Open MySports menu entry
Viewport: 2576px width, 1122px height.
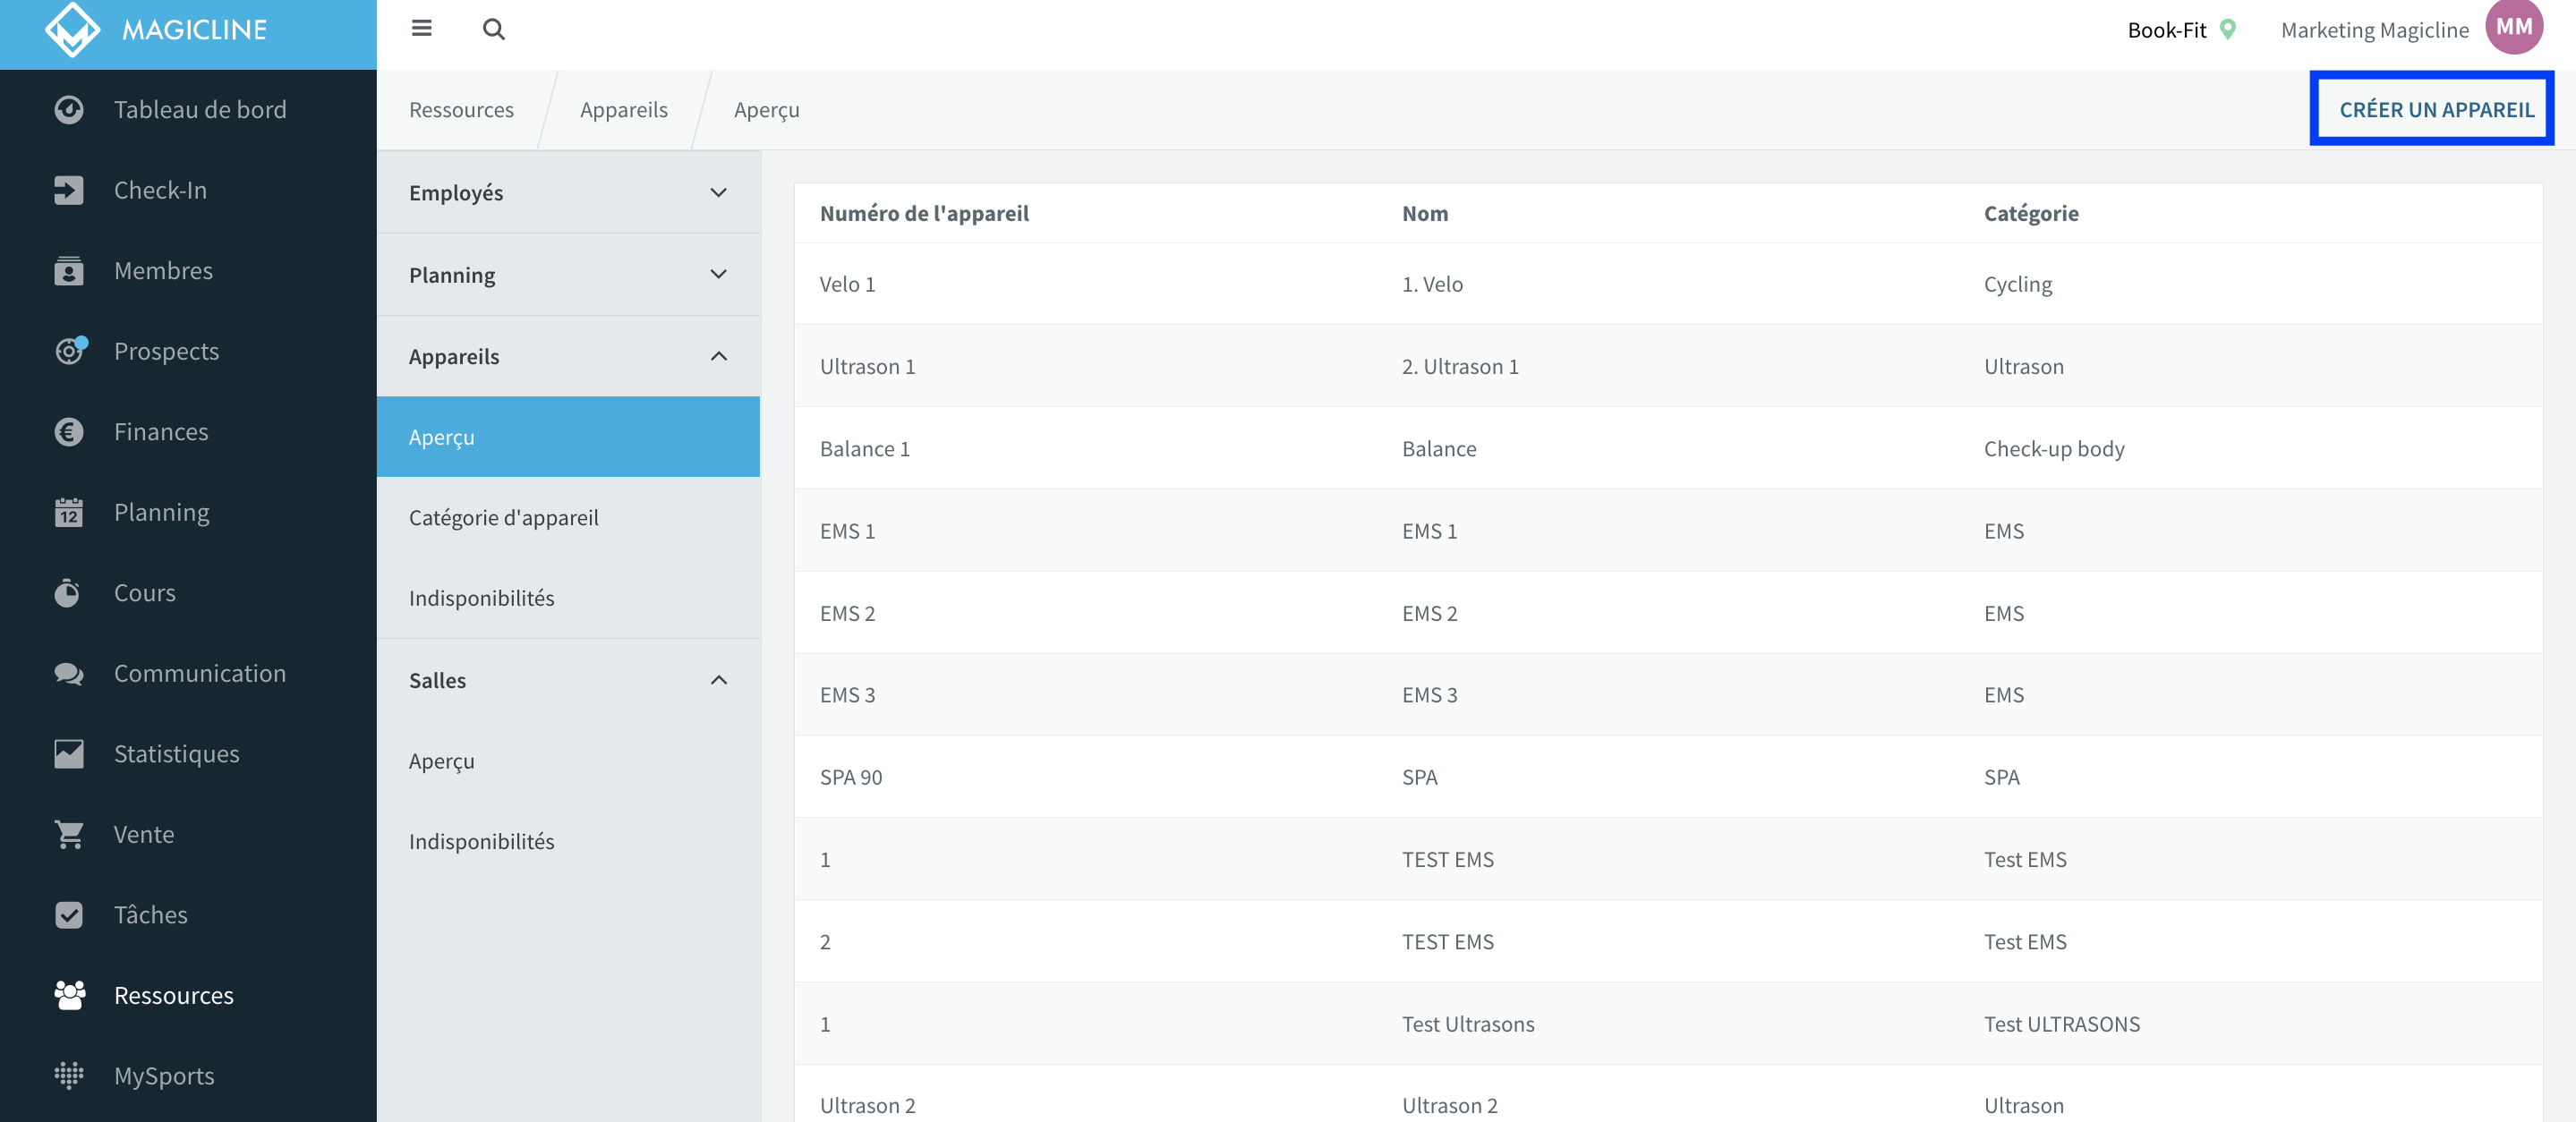point(188,1075)
